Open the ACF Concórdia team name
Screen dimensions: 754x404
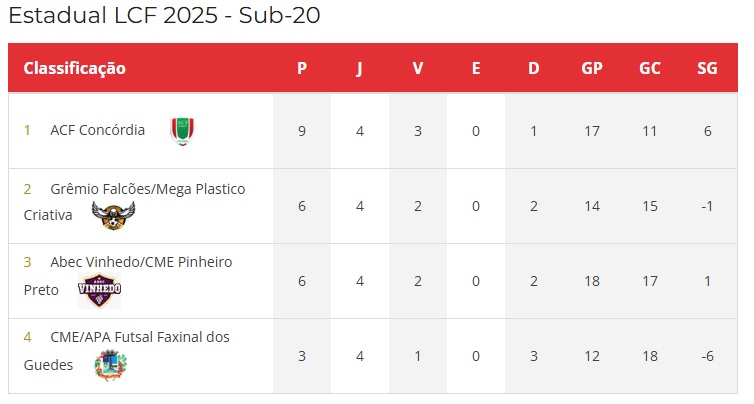pos(98,130)
